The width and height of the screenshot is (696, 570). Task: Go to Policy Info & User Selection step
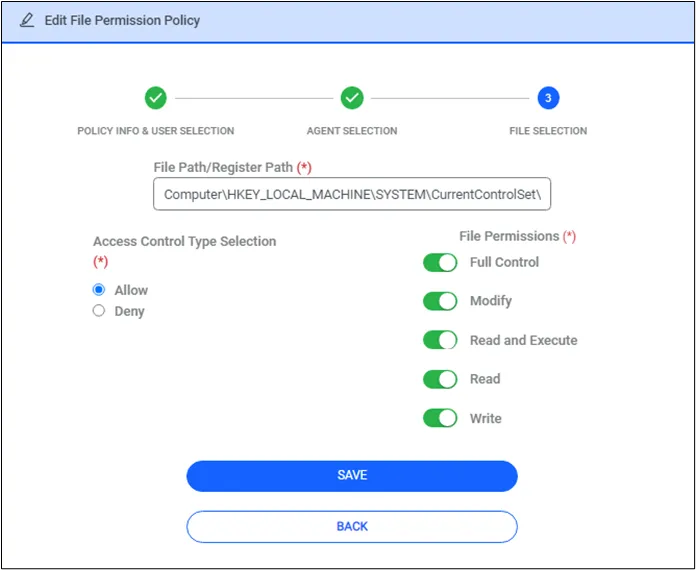tap(155, 98)
